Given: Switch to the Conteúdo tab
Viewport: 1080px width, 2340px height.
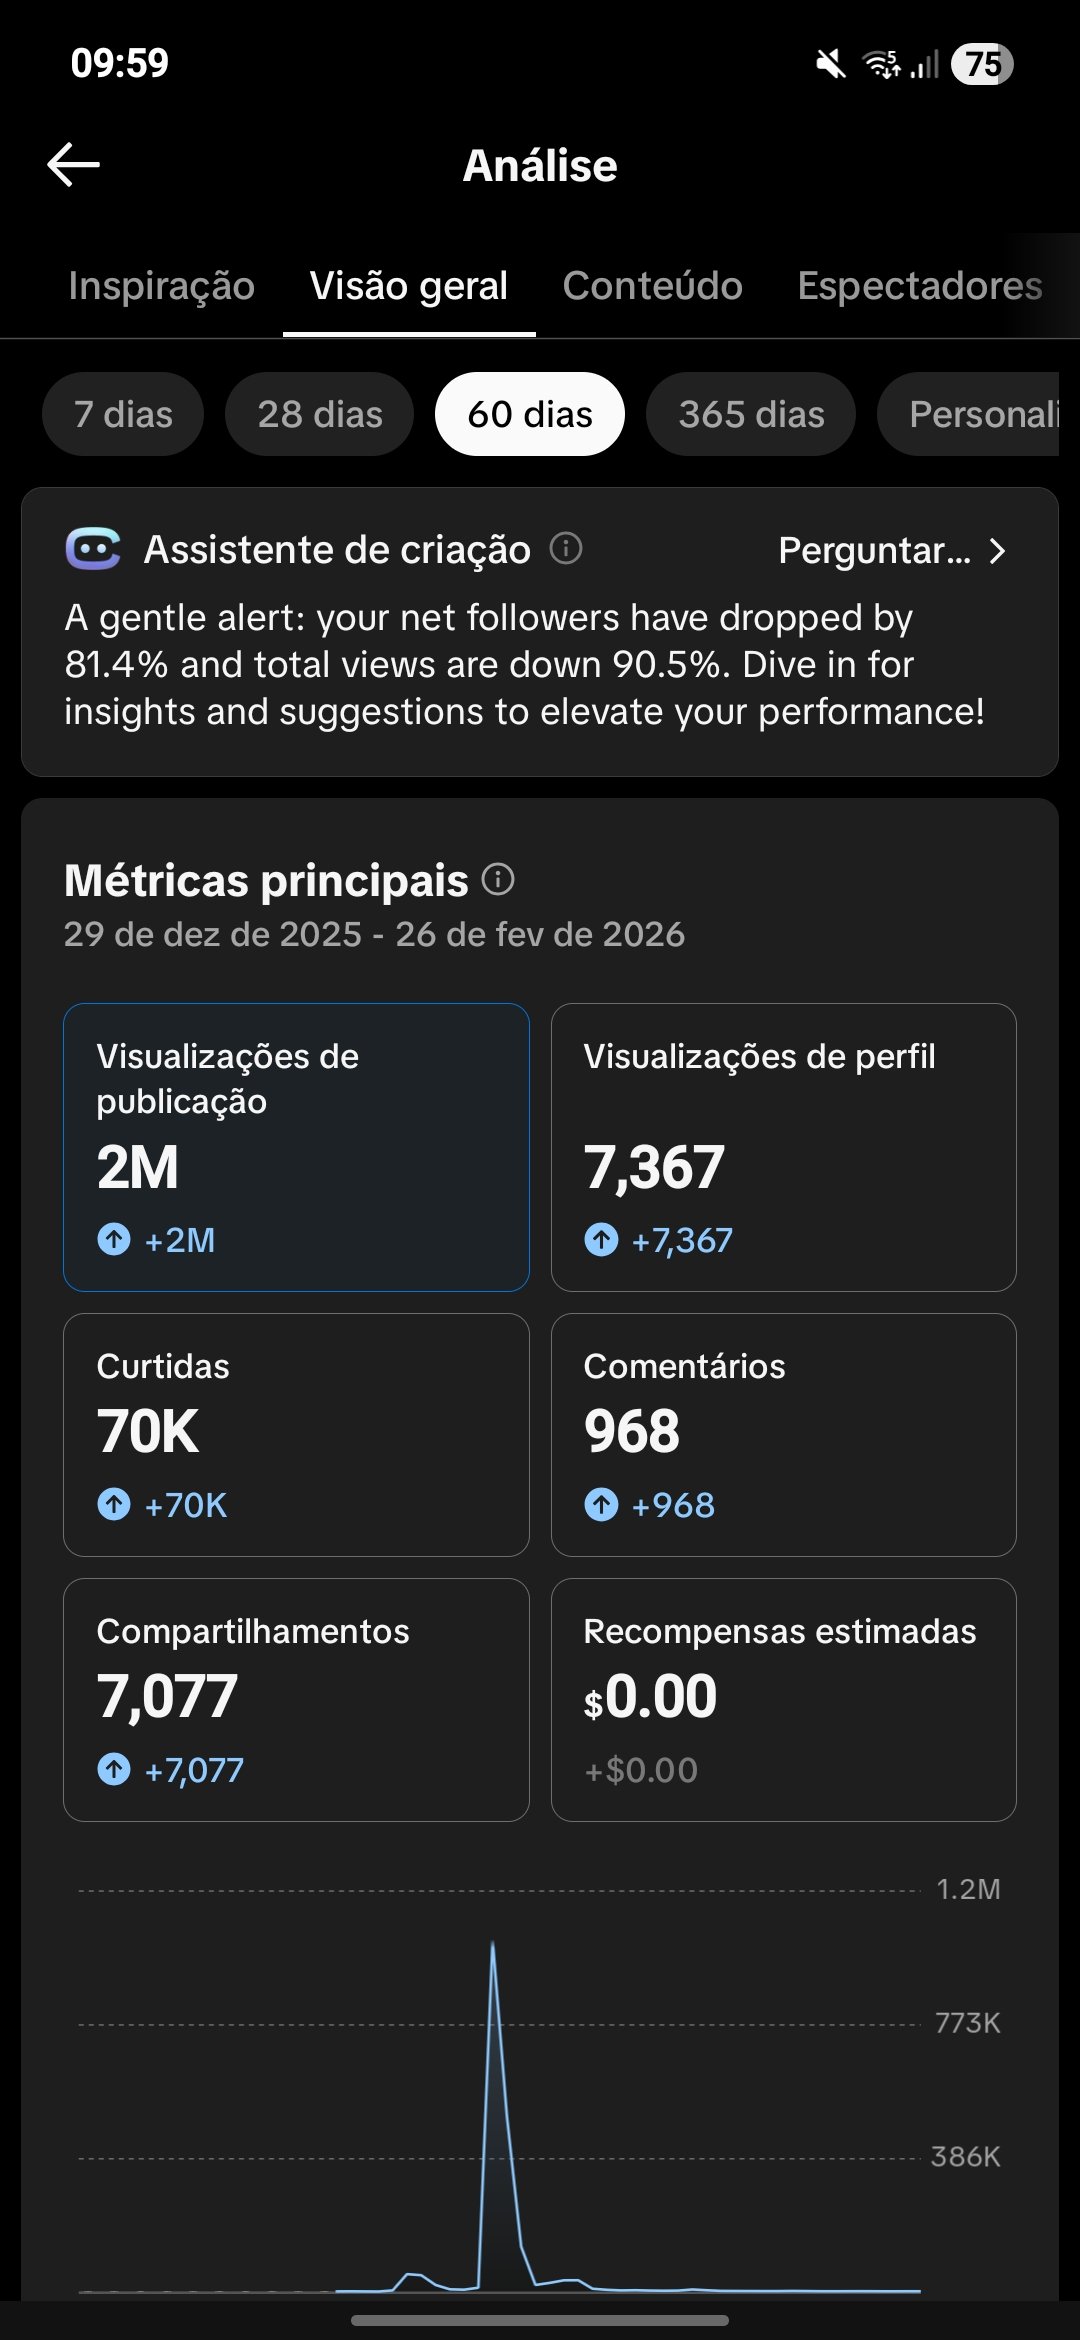Looking at the screenshot, I should click(x=652, y=286).
